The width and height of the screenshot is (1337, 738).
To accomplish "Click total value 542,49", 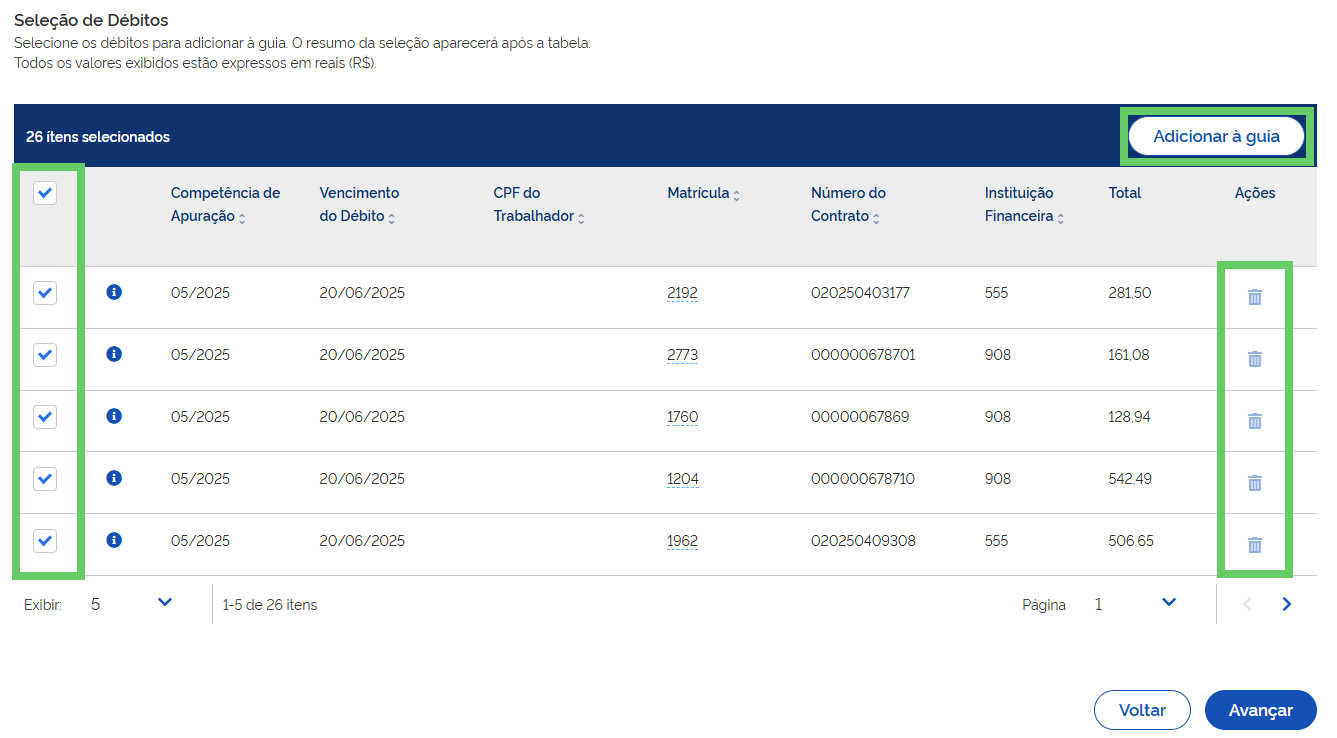I will tap(1130, 479).
